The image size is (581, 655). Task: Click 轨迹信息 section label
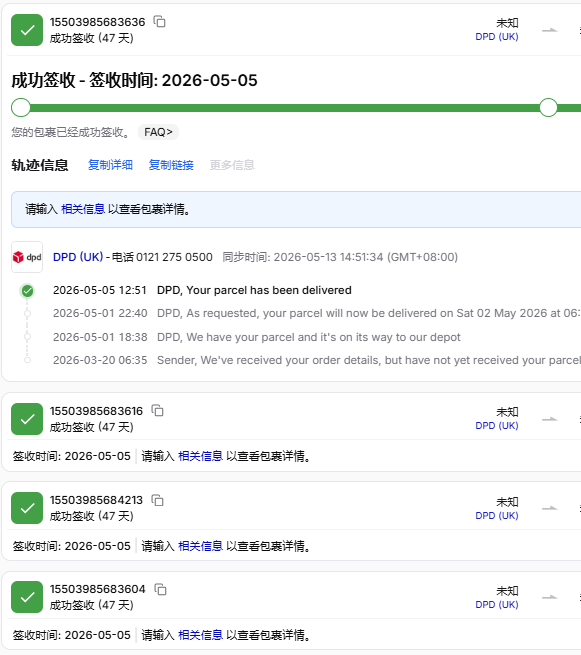[x=40, y=165]
